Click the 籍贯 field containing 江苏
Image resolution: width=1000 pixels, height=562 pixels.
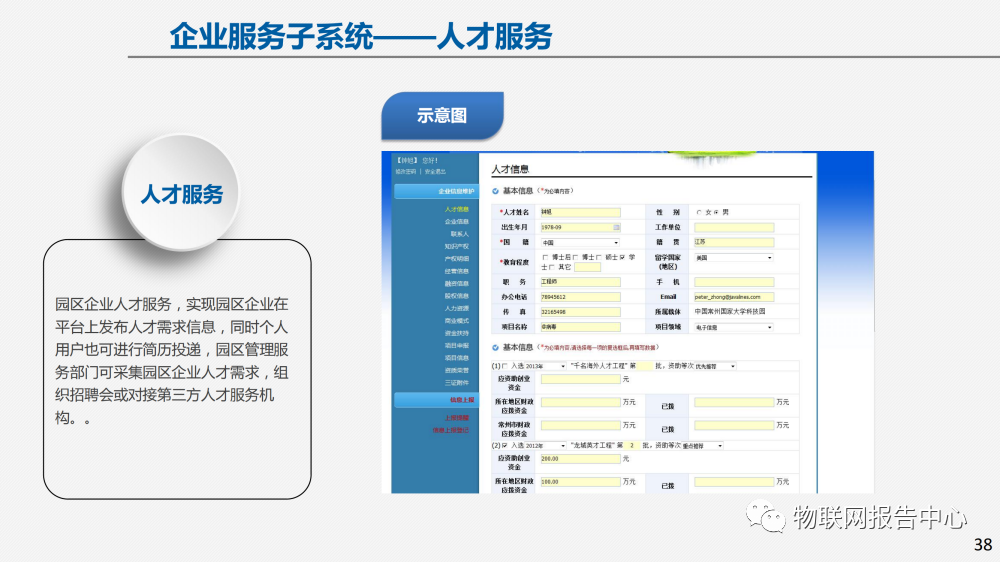click(734, 242)
